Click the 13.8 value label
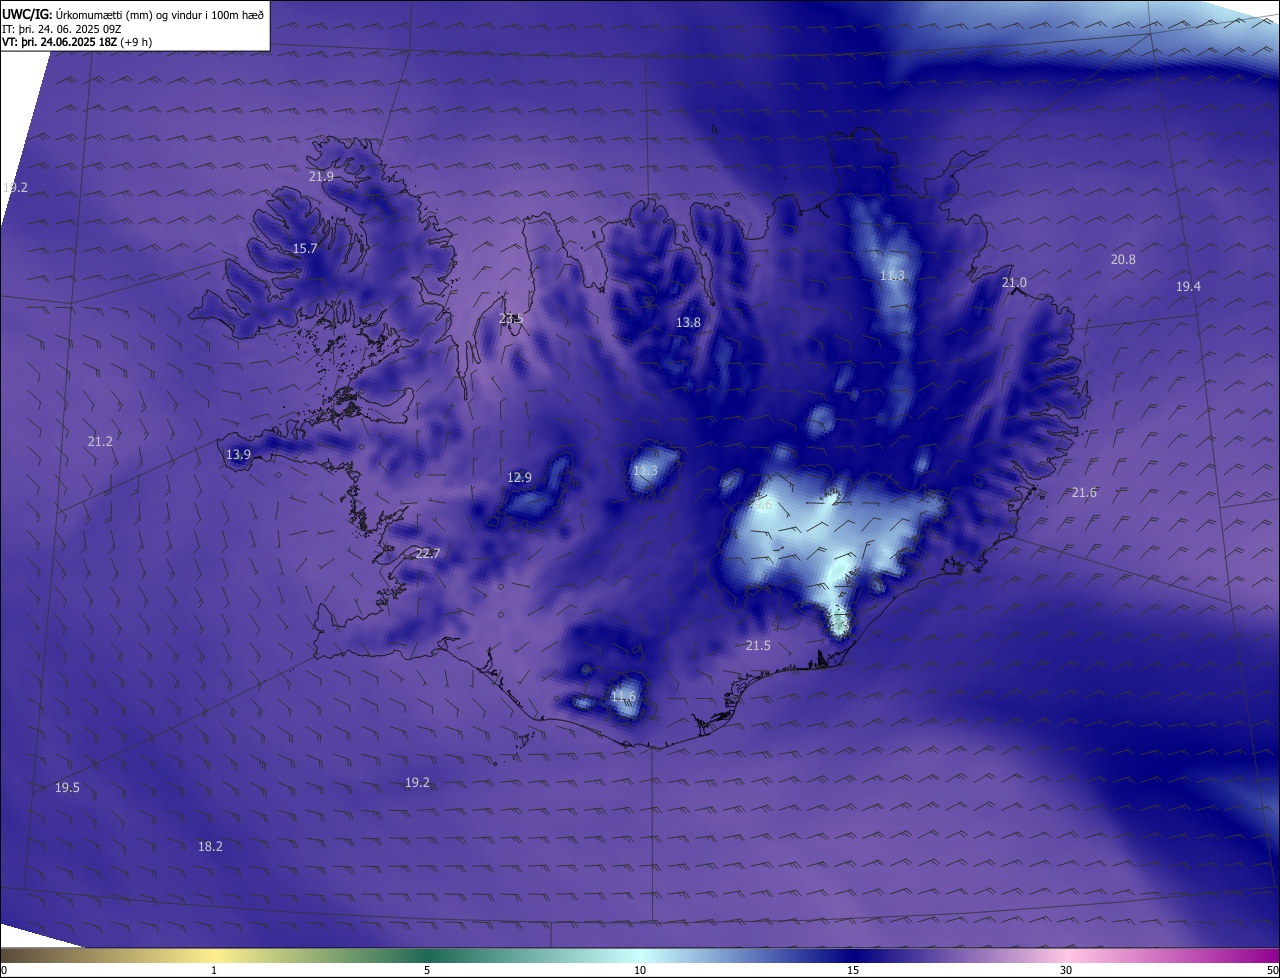 click(688, 323)
